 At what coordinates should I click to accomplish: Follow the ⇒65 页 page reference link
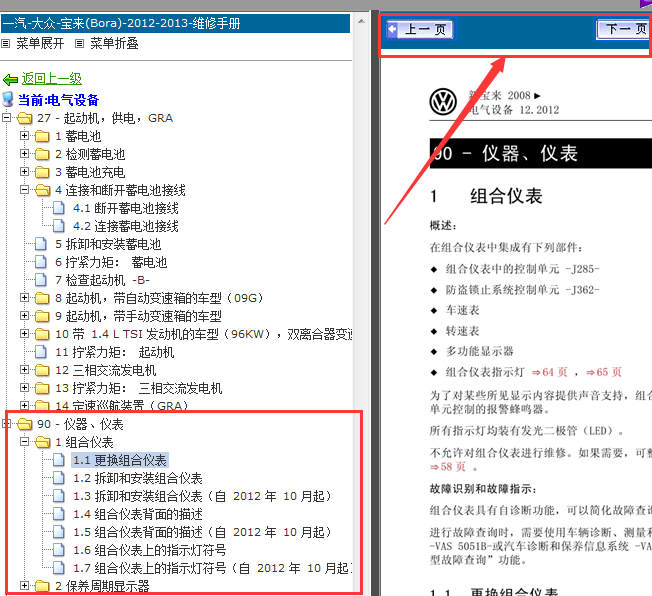coord(604,372)
